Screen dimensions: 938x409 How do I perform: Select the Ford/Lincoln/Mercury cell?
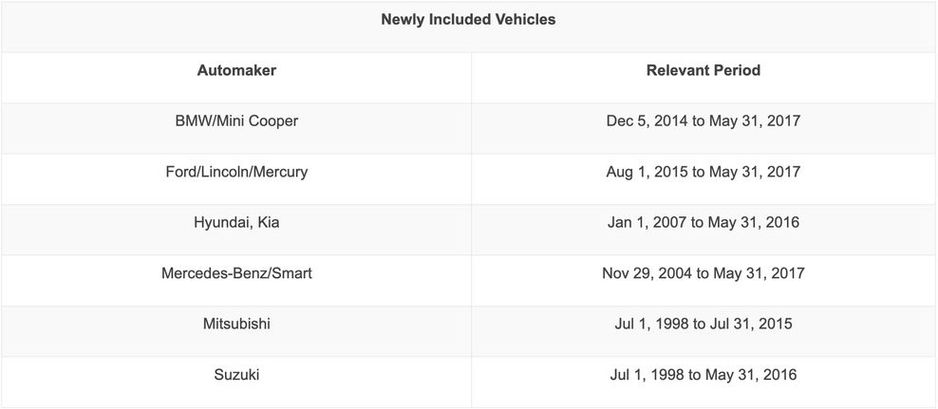[x=237, y=172]
